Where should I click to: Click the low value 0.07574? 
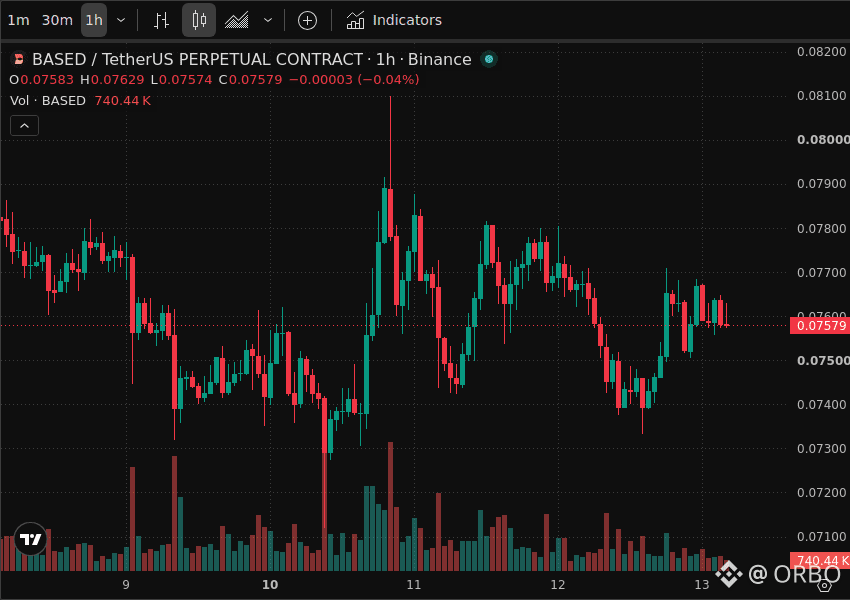coord(185,80)
